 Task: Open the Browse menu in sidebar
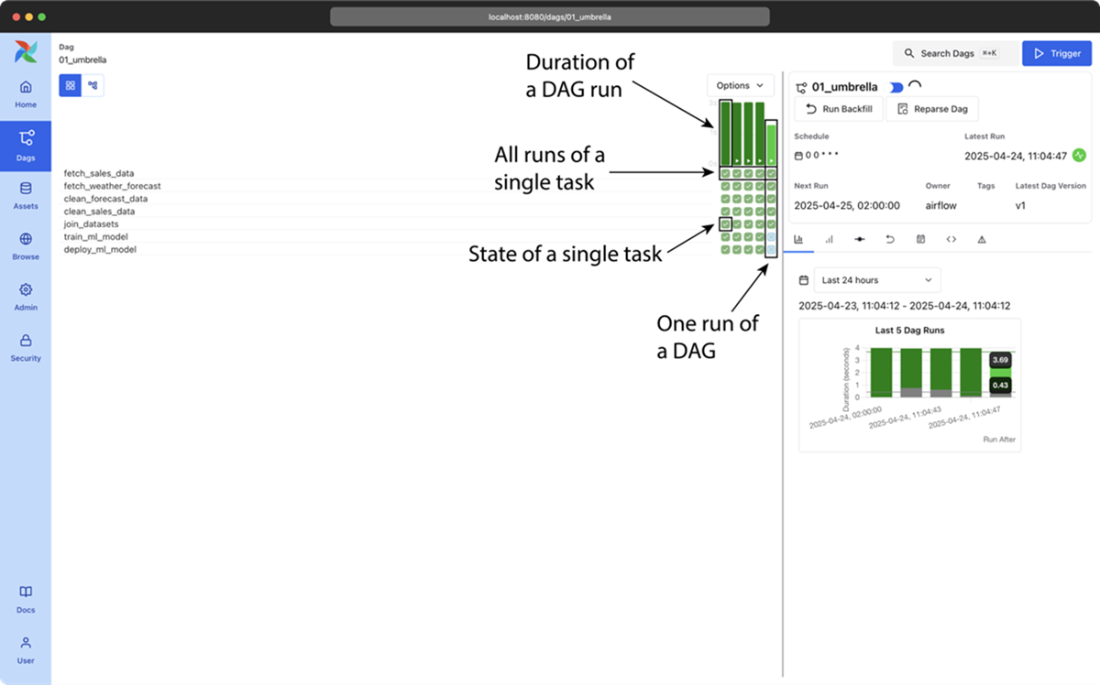coord(25,246)
